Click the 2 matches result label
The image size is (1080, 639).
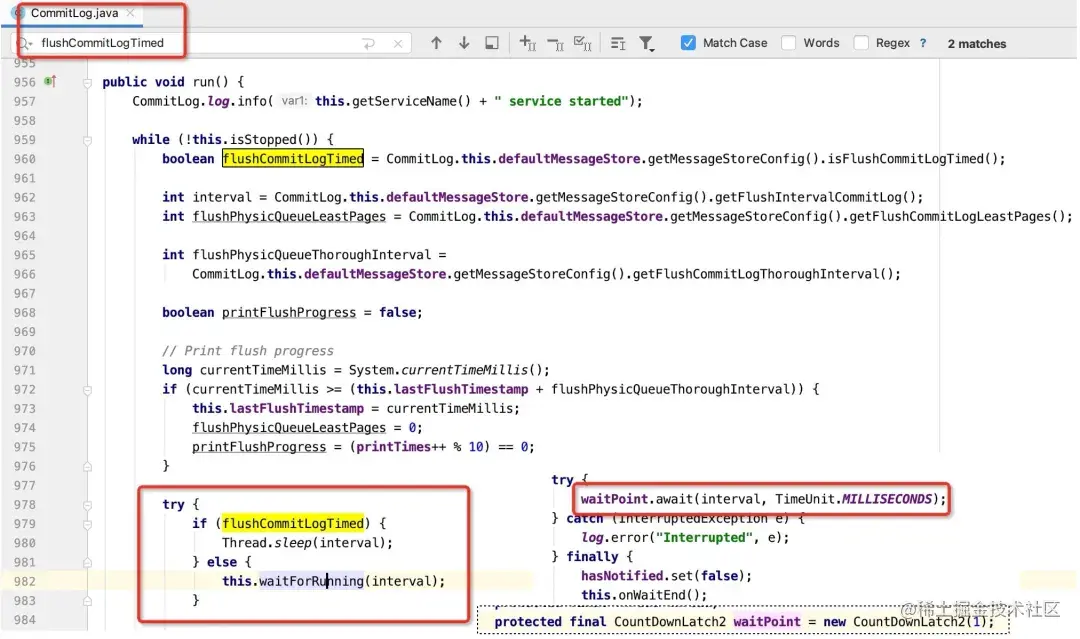click(977, 43)
